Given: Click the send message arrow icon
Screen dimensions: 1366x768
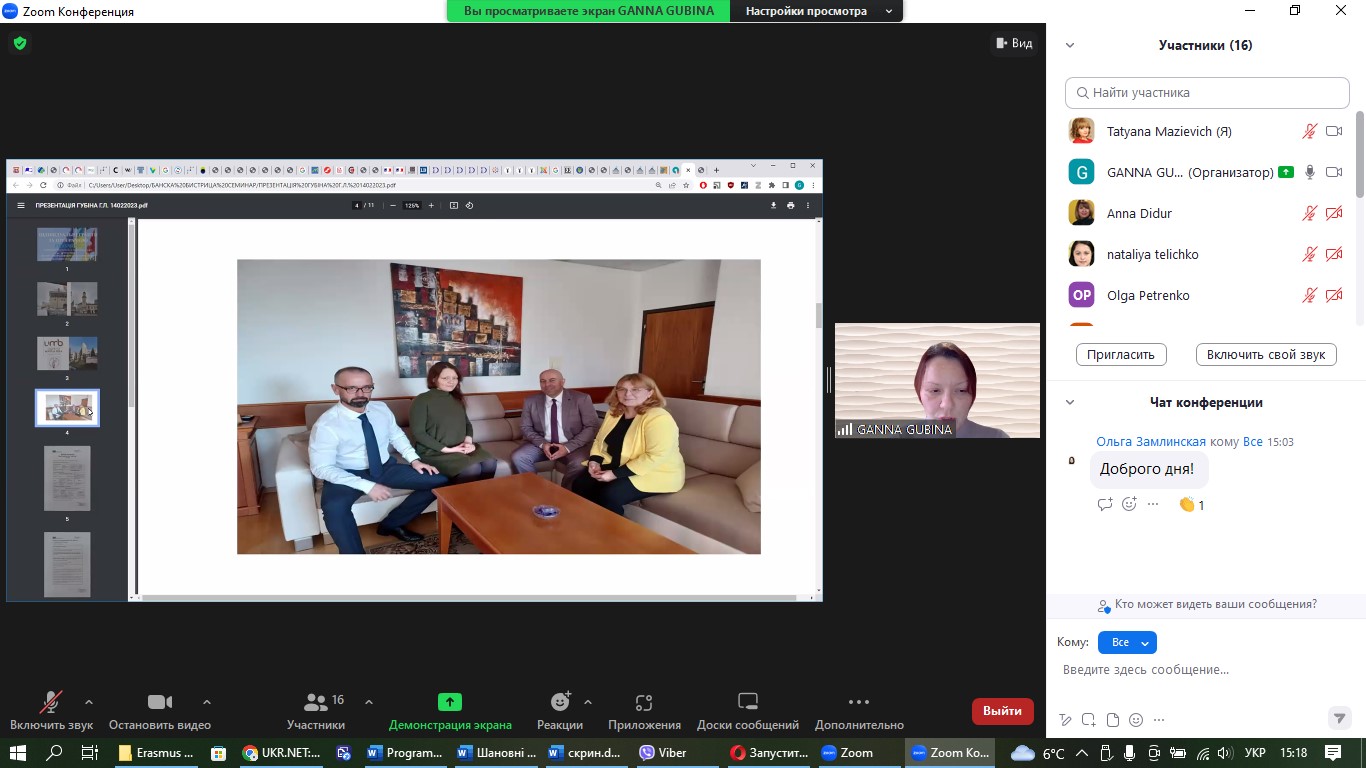Looking at the screenshot, I should (1339, 718).
